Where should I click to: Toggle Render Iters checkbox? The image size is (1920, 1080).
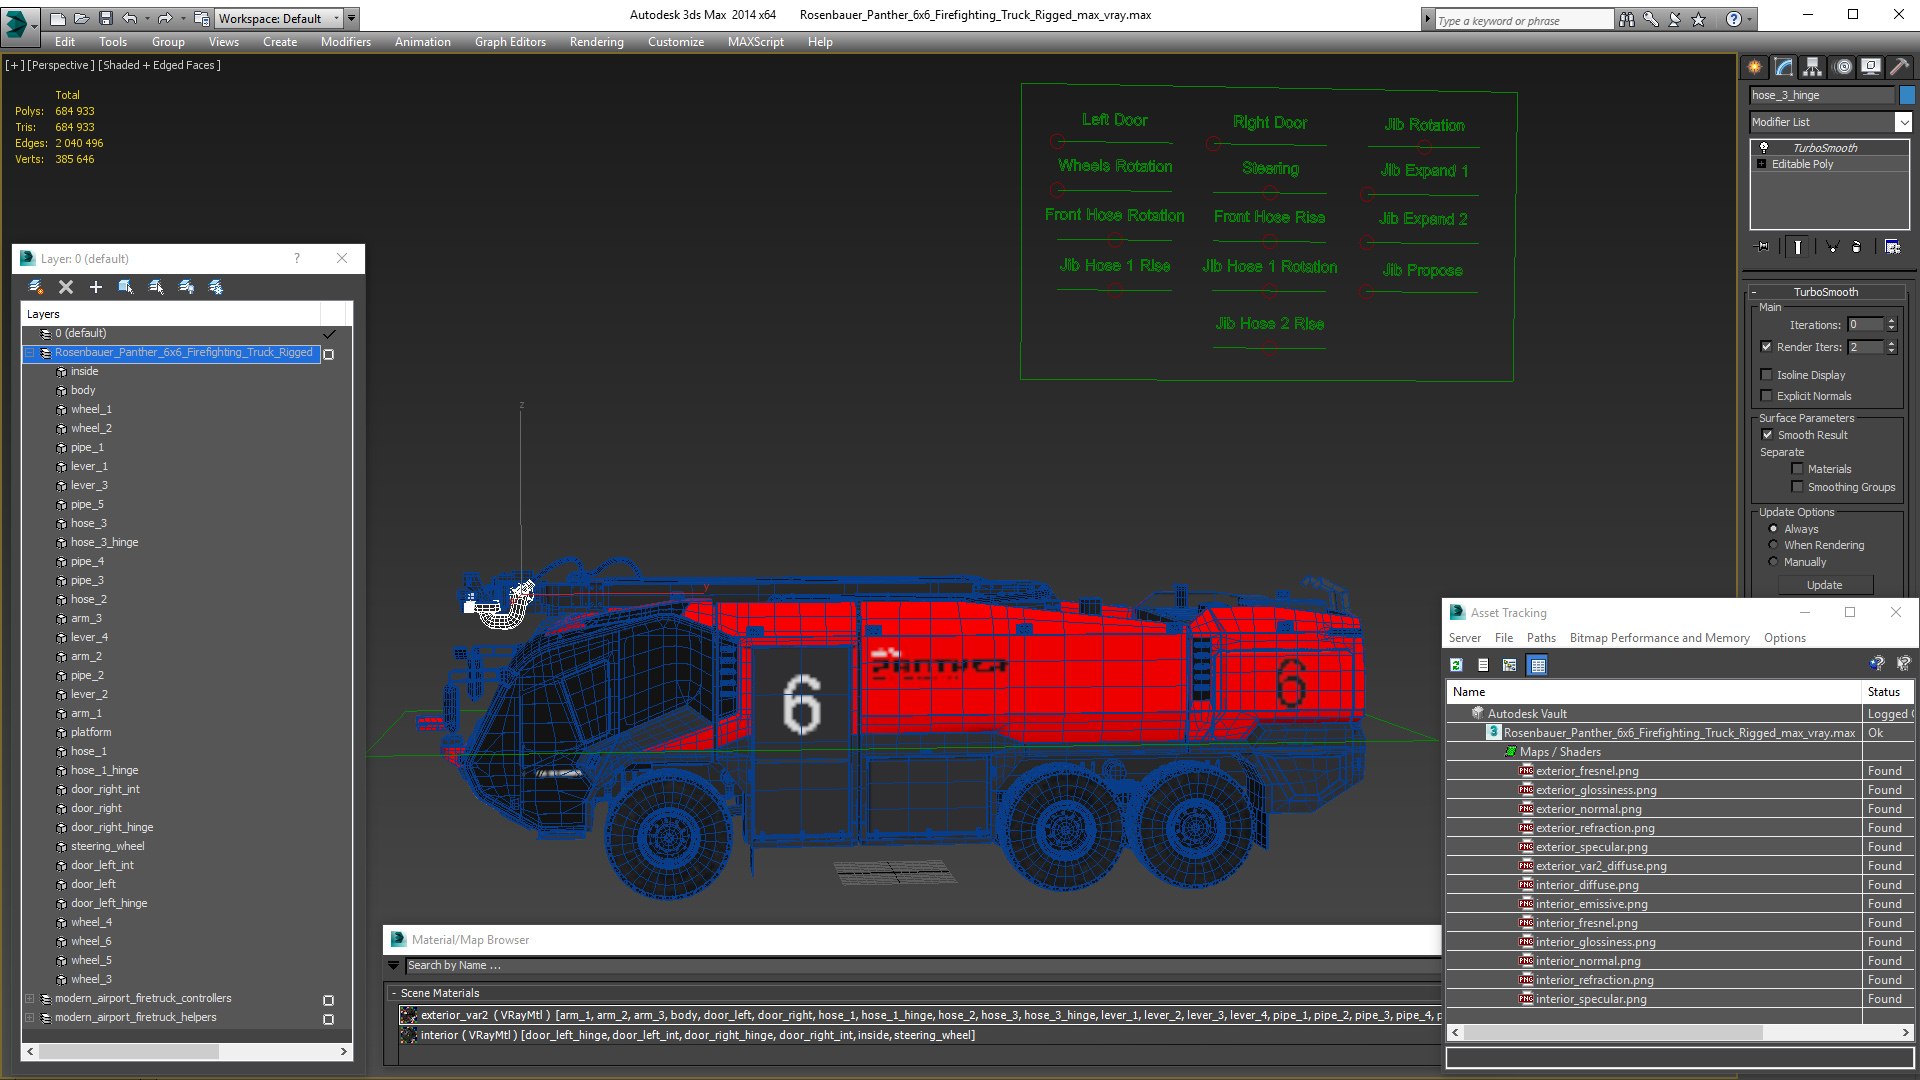point(1766,347)
